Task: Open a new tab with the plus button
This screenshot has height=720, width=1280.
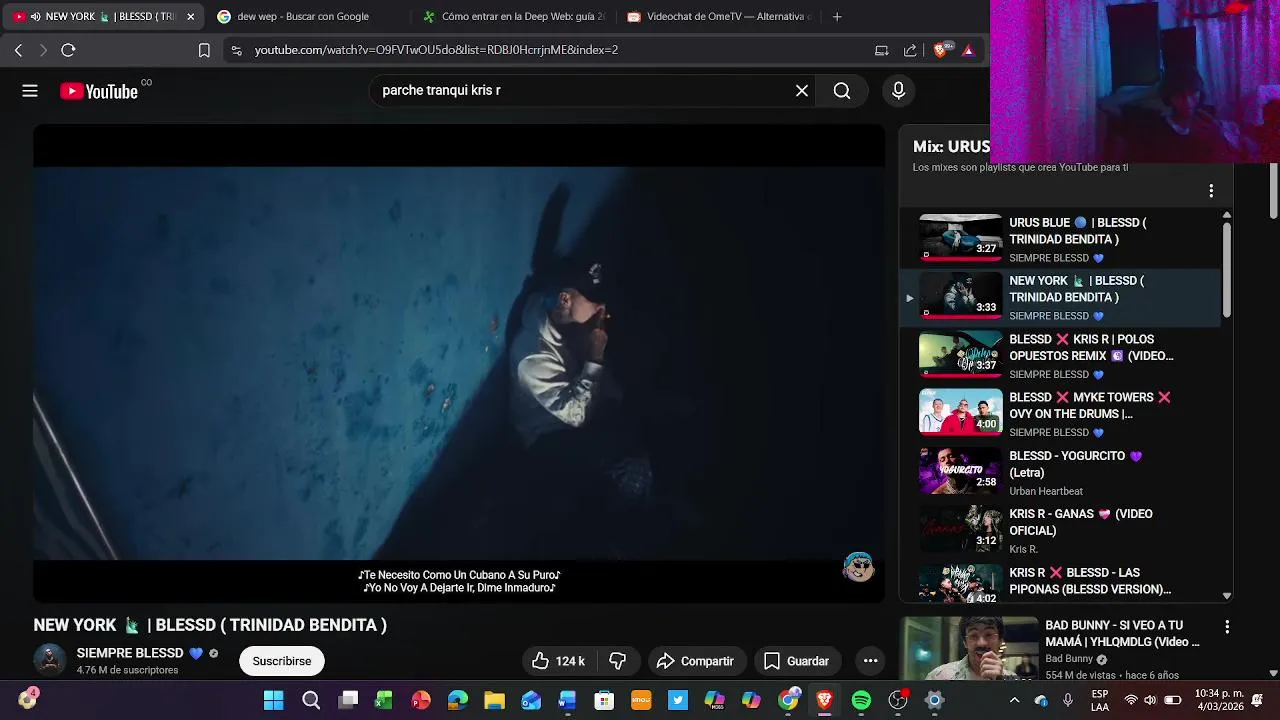Action: click(x=837, y=16)
